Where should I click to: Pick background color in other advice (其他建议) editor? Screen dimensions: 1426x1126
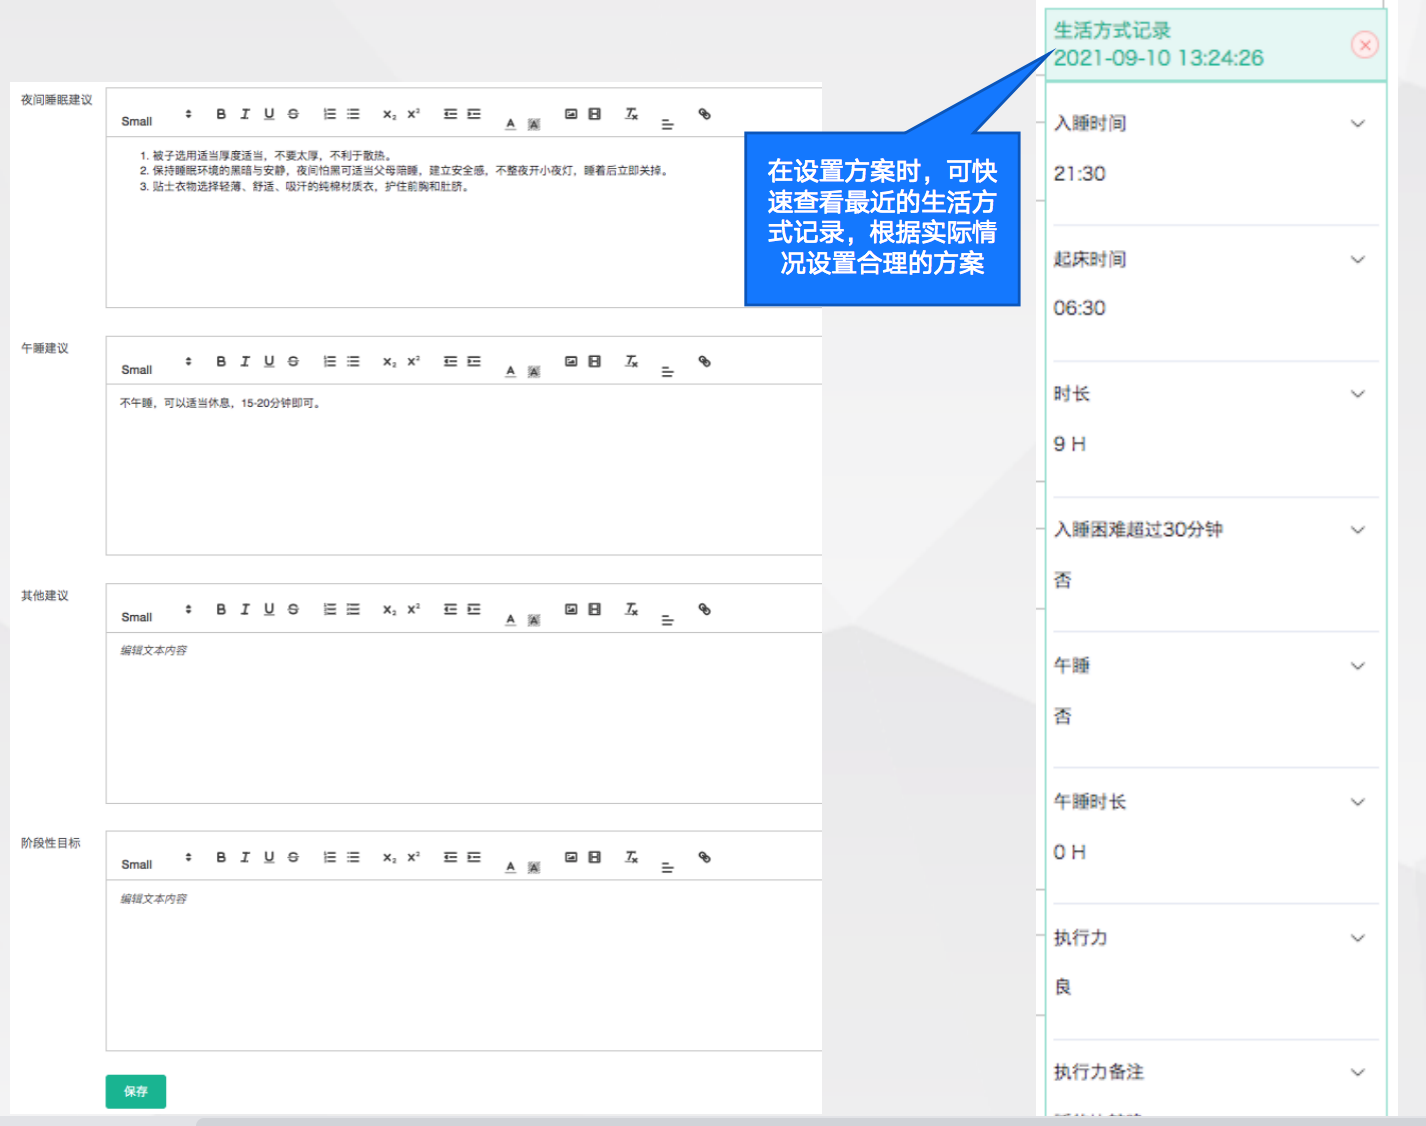coord(534,620)
